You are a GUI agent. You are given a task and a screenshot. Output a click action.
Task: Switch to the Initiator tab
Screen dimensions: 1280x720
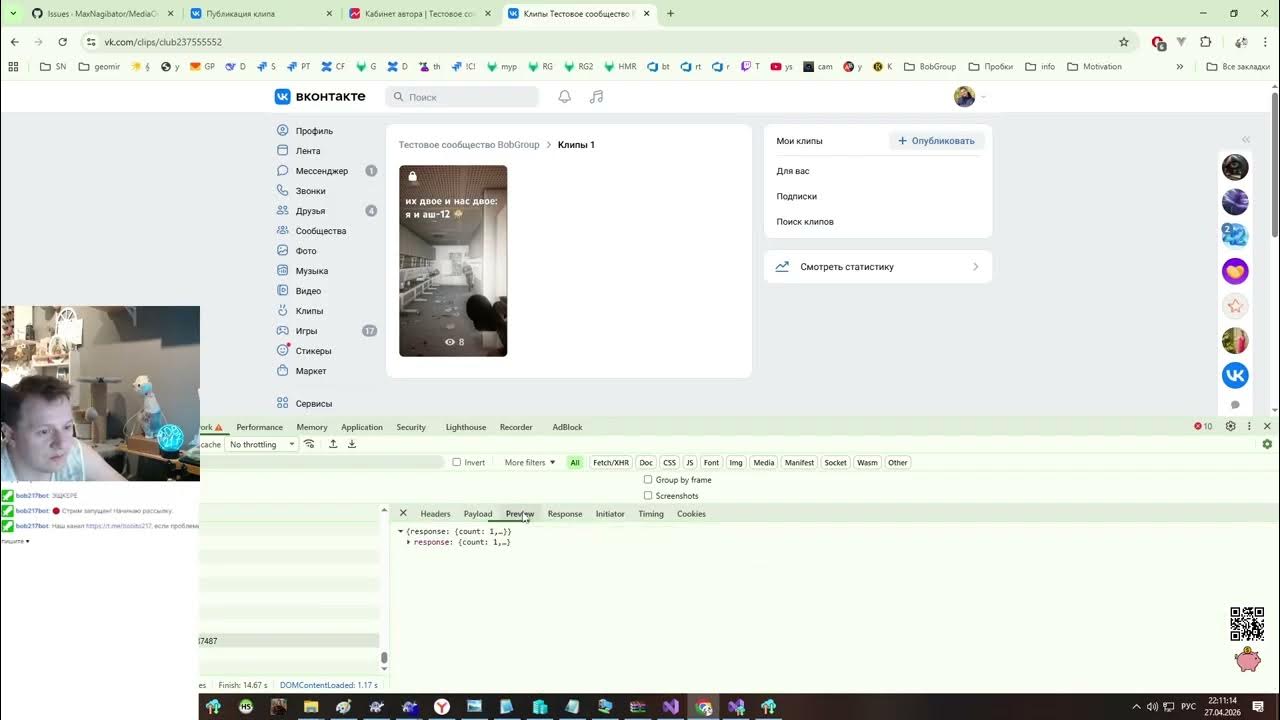click(x=610, y=514)
